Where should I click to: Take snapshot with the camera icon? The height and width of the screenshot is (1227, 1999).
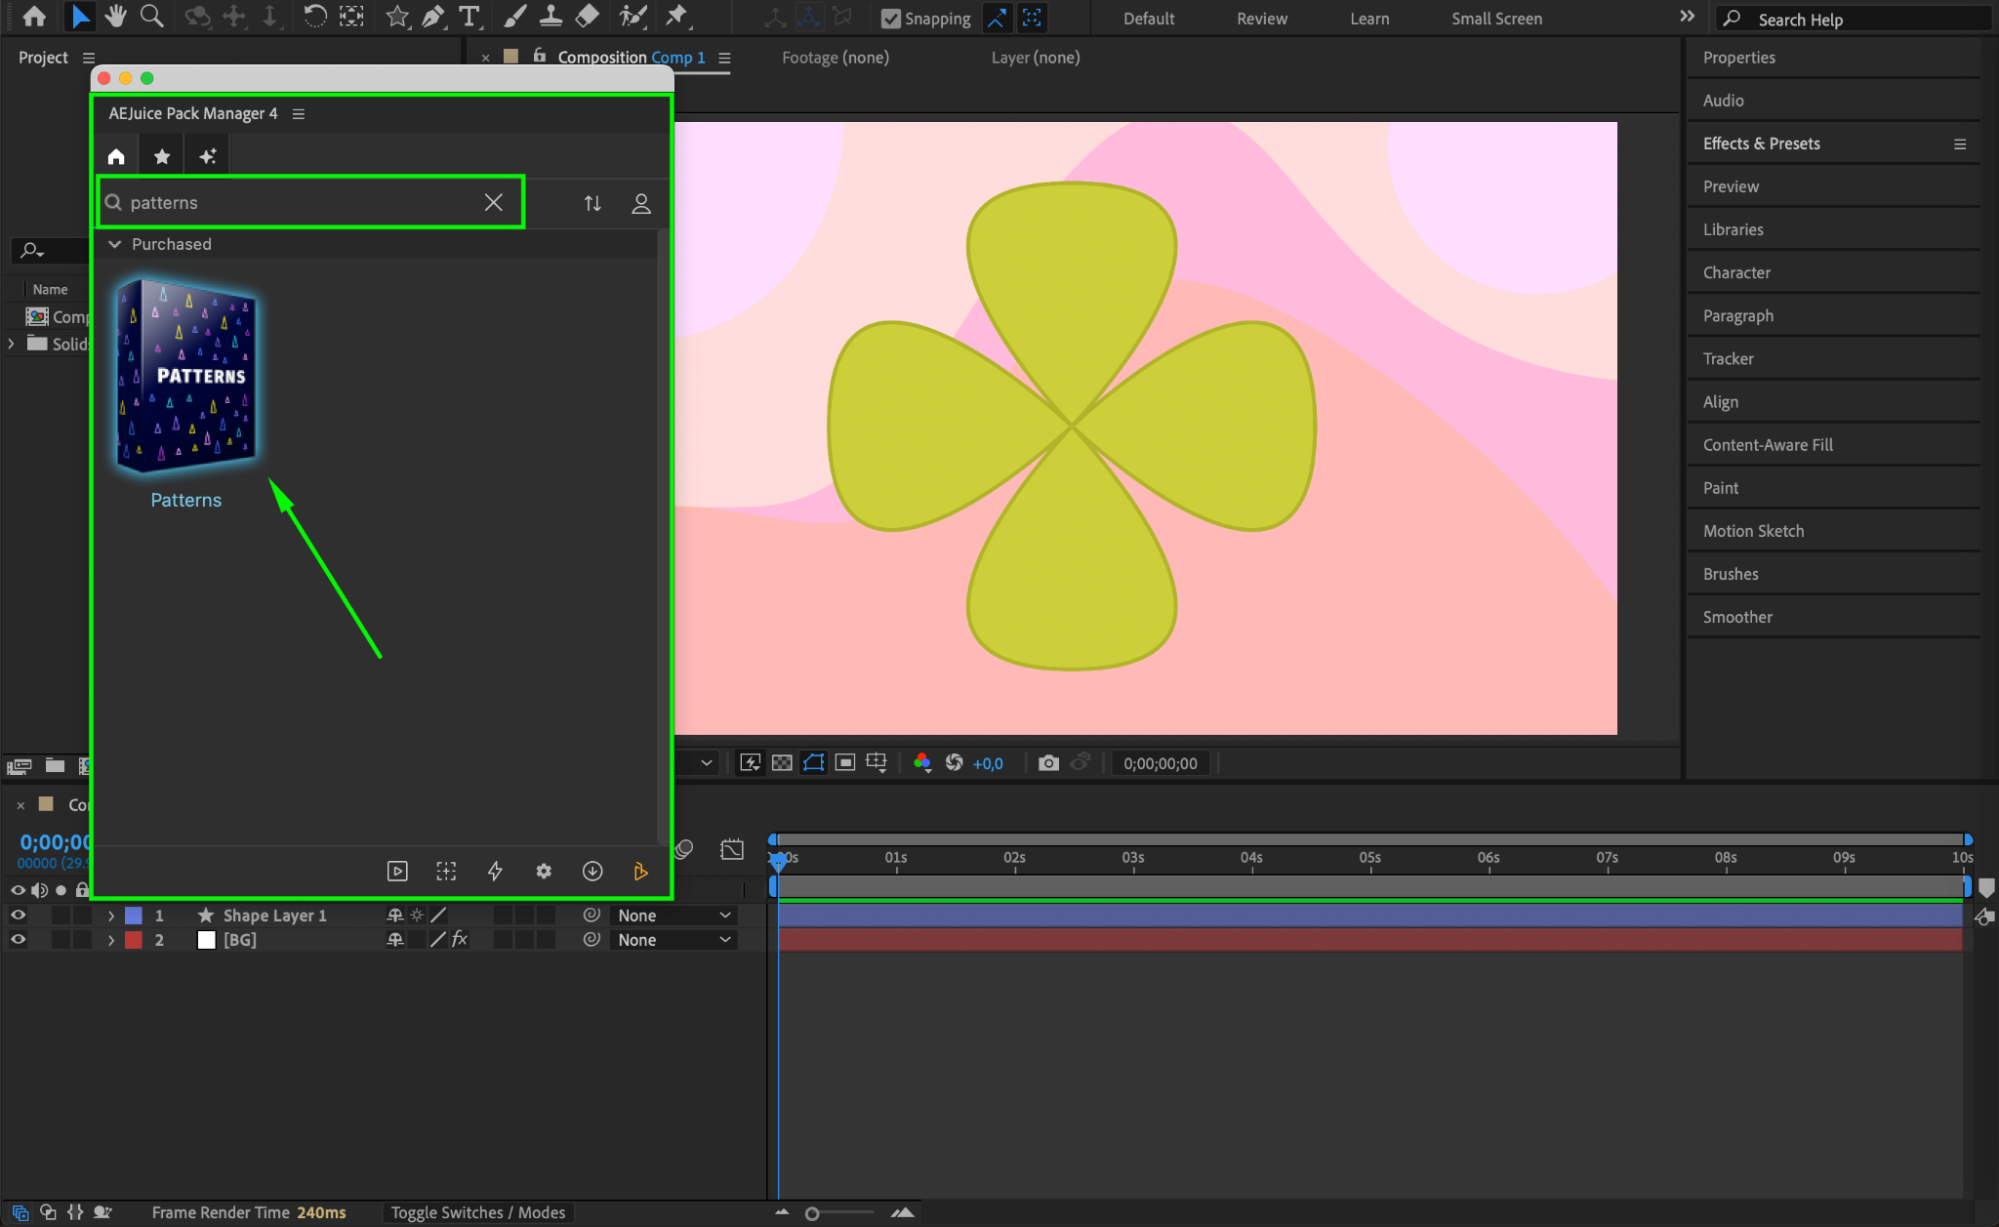(1048, 763)
